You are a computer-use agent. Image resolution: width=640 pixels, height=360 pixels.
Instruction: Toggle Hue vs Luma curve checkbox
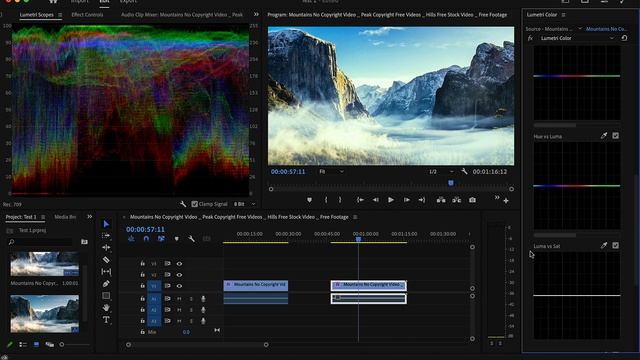(616, 136)
